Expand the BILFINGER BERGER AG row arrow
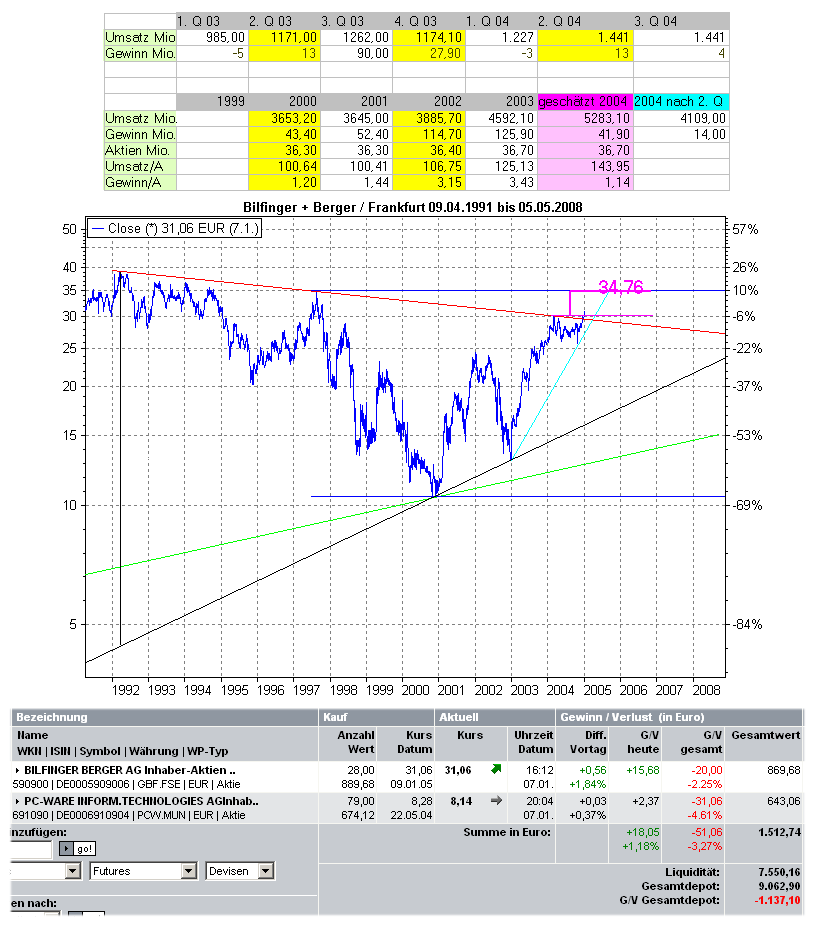Viewport: 814px width, 925px height. 18,770
